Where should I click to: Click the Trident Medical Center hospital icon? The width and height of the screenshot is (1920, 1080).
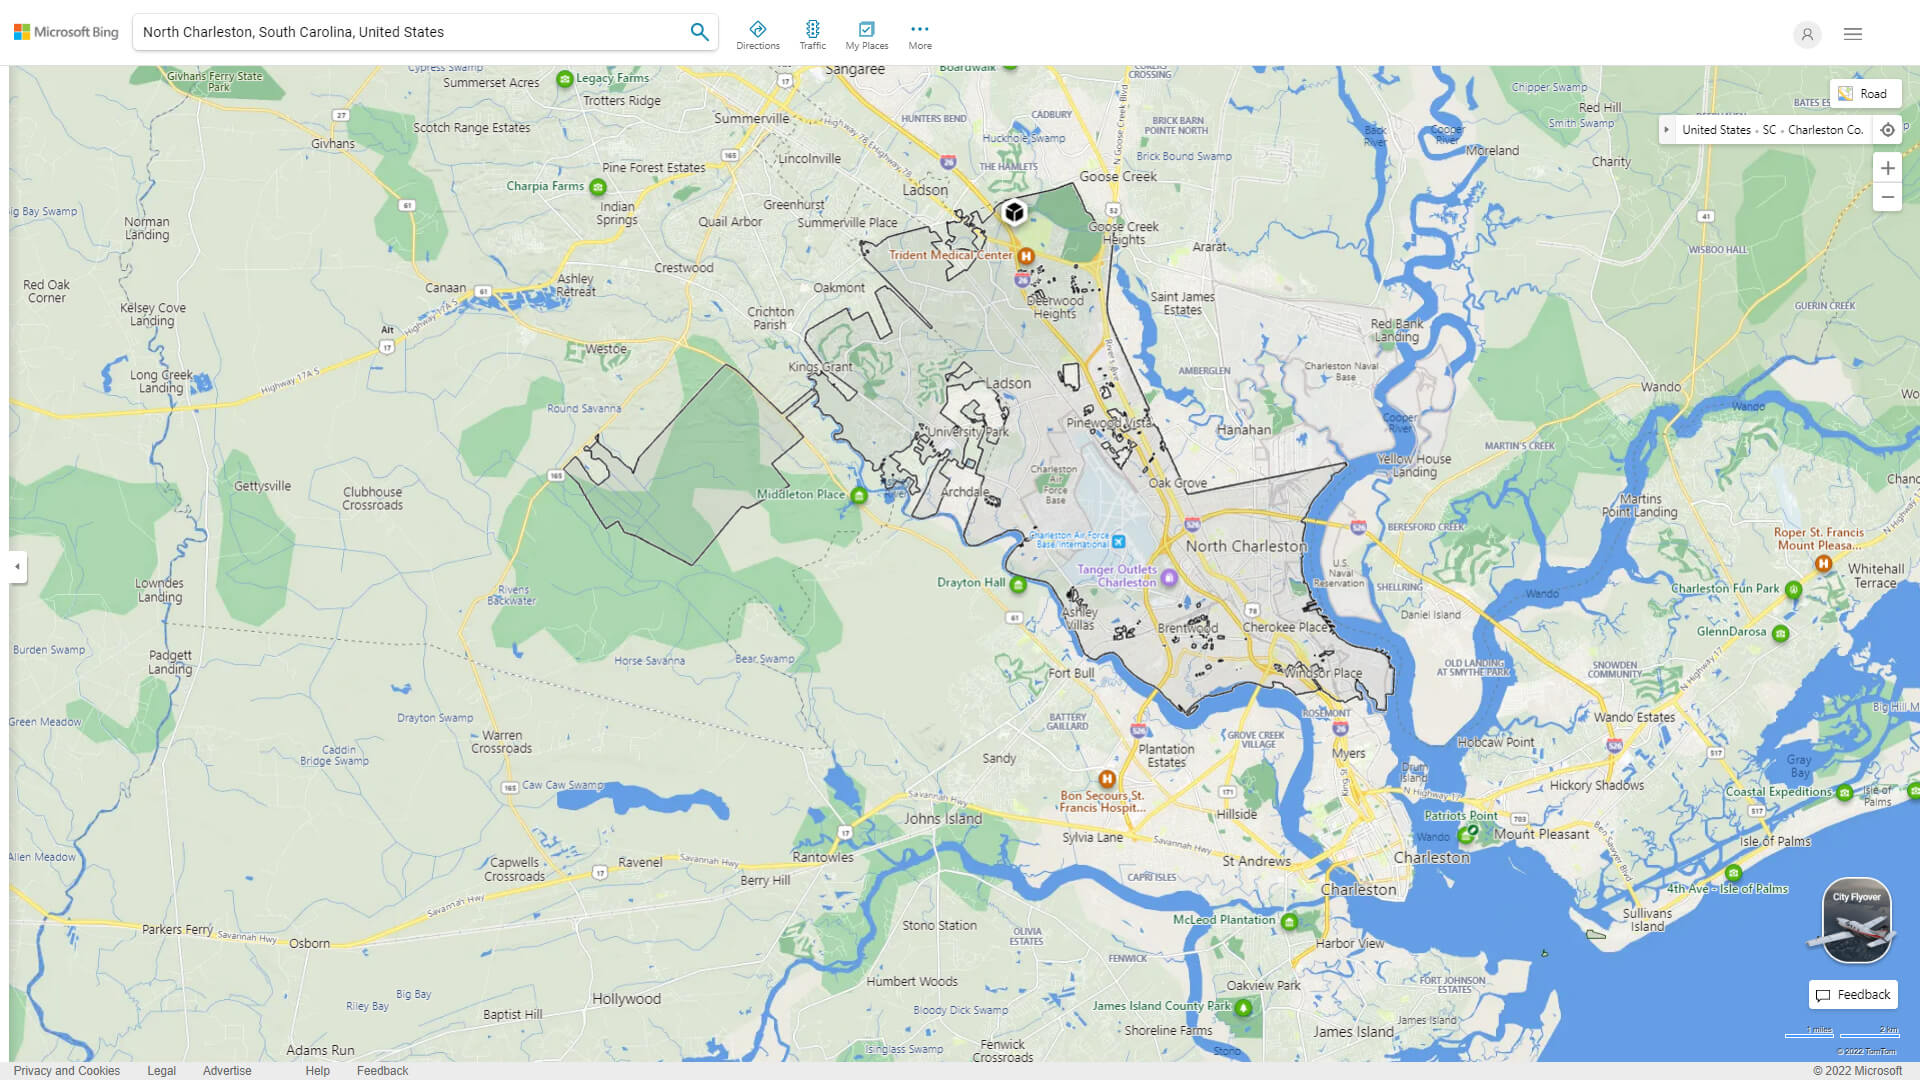click(x=1025, y=256)
